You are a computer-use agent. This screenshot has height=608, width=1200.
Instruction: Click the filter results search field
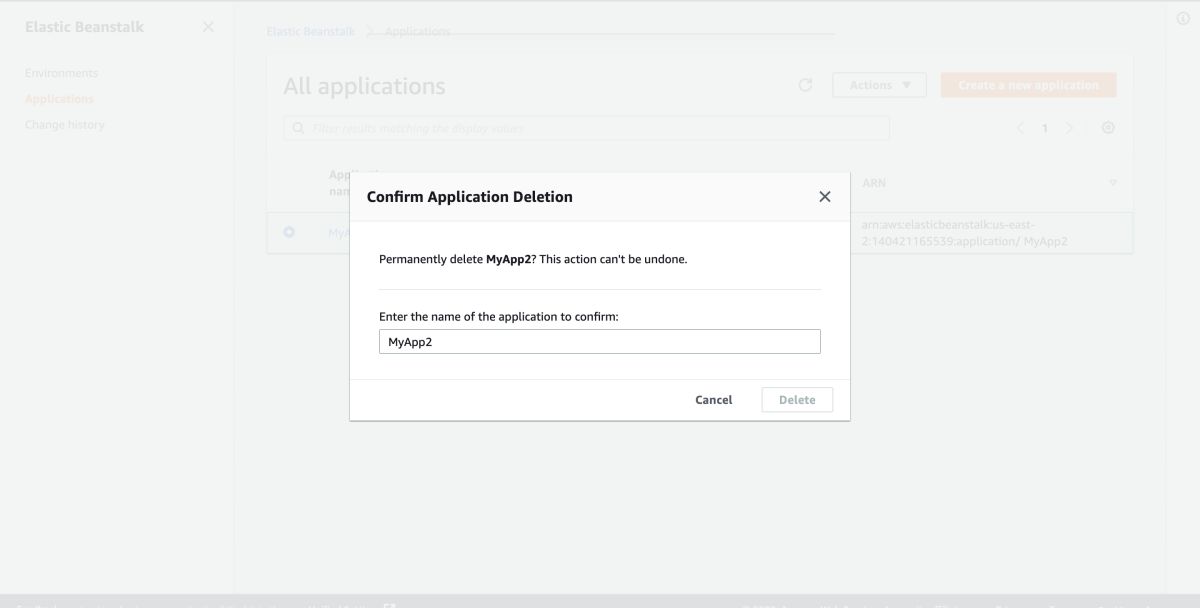586,128
